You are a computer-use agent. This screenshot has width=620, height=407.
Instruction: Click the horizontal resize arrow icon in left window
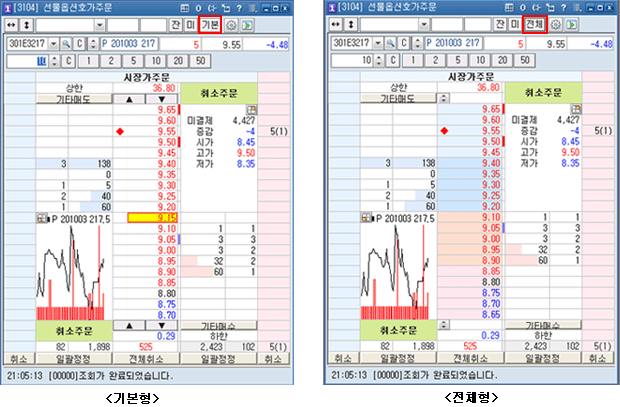click(11, 24)
